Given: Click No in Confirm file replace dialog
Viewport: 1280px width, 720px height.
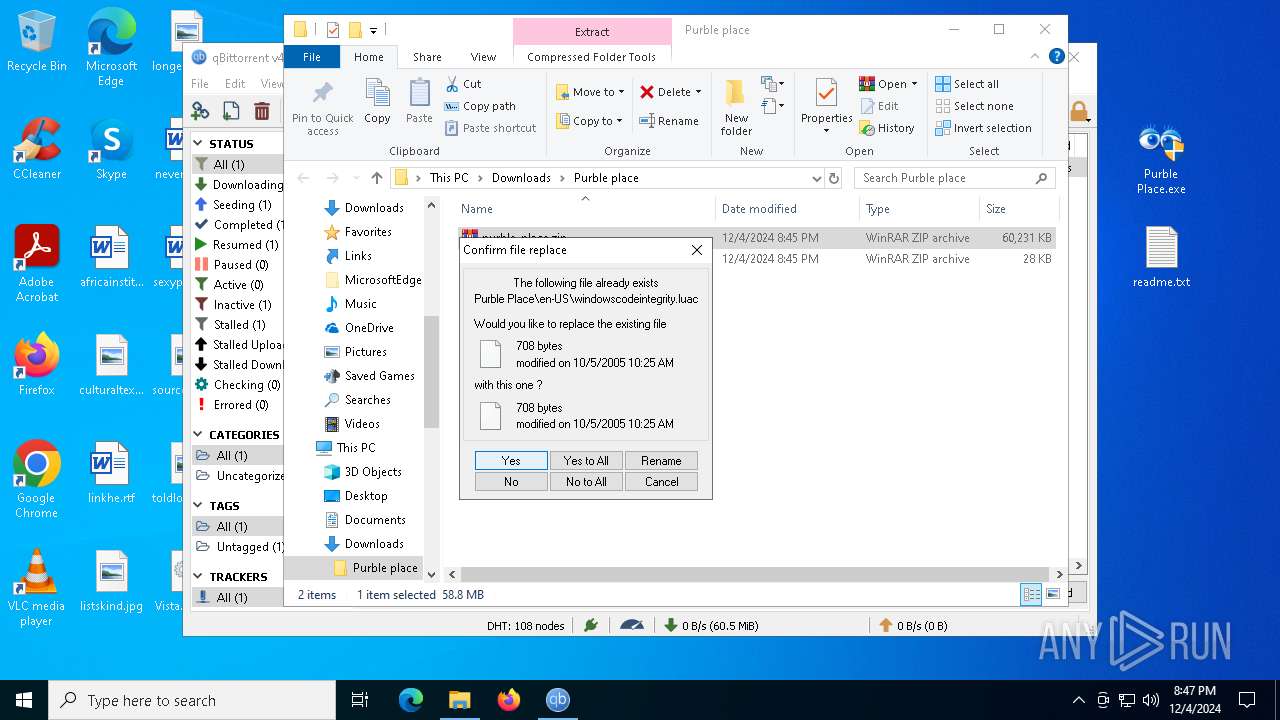Looking at the screenshot, I should [511, 481].
